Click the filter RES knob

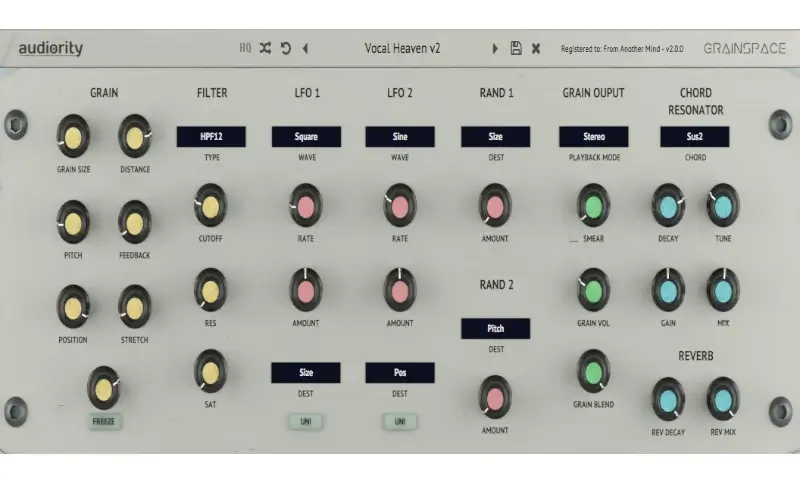tap(210, 291)
